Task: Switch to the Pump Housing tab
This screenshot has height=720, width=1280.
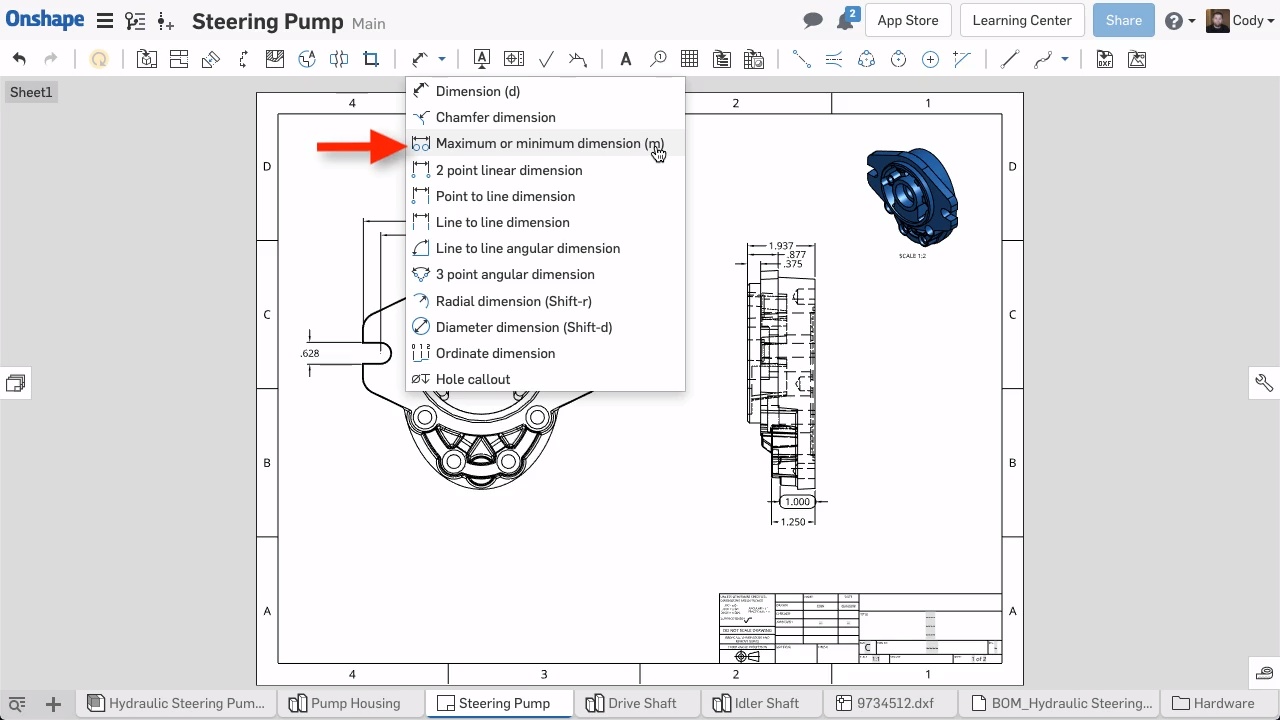Action: tap(354, 703)
